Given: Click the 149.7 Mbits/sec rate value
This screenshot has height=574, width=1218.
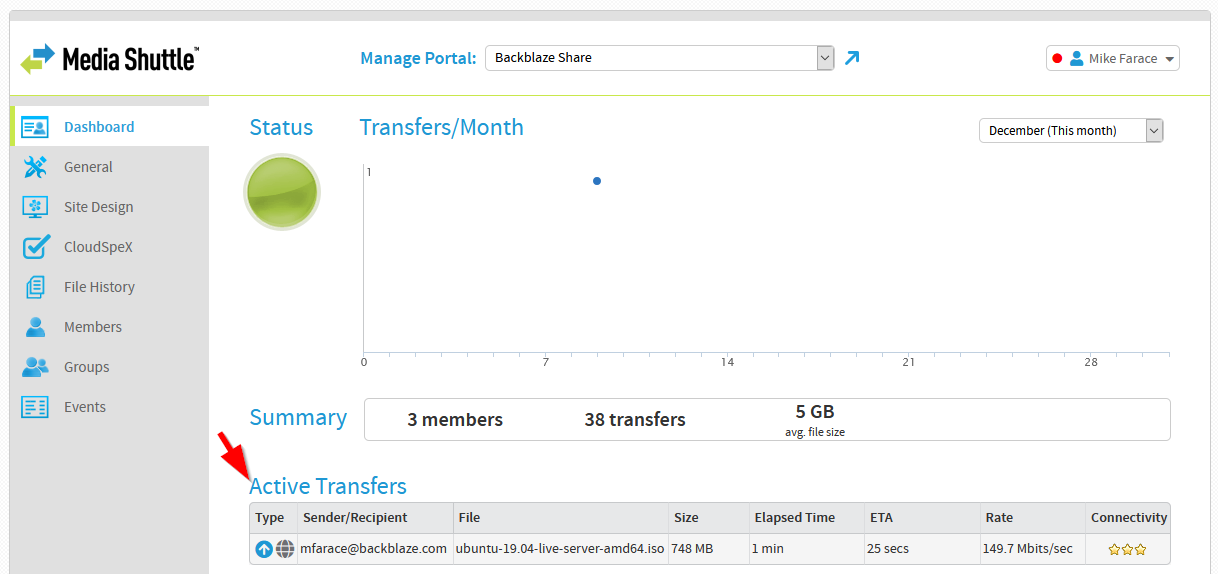Looking at the screenshot, I should pyautogui.click(x=1028, y=549).
